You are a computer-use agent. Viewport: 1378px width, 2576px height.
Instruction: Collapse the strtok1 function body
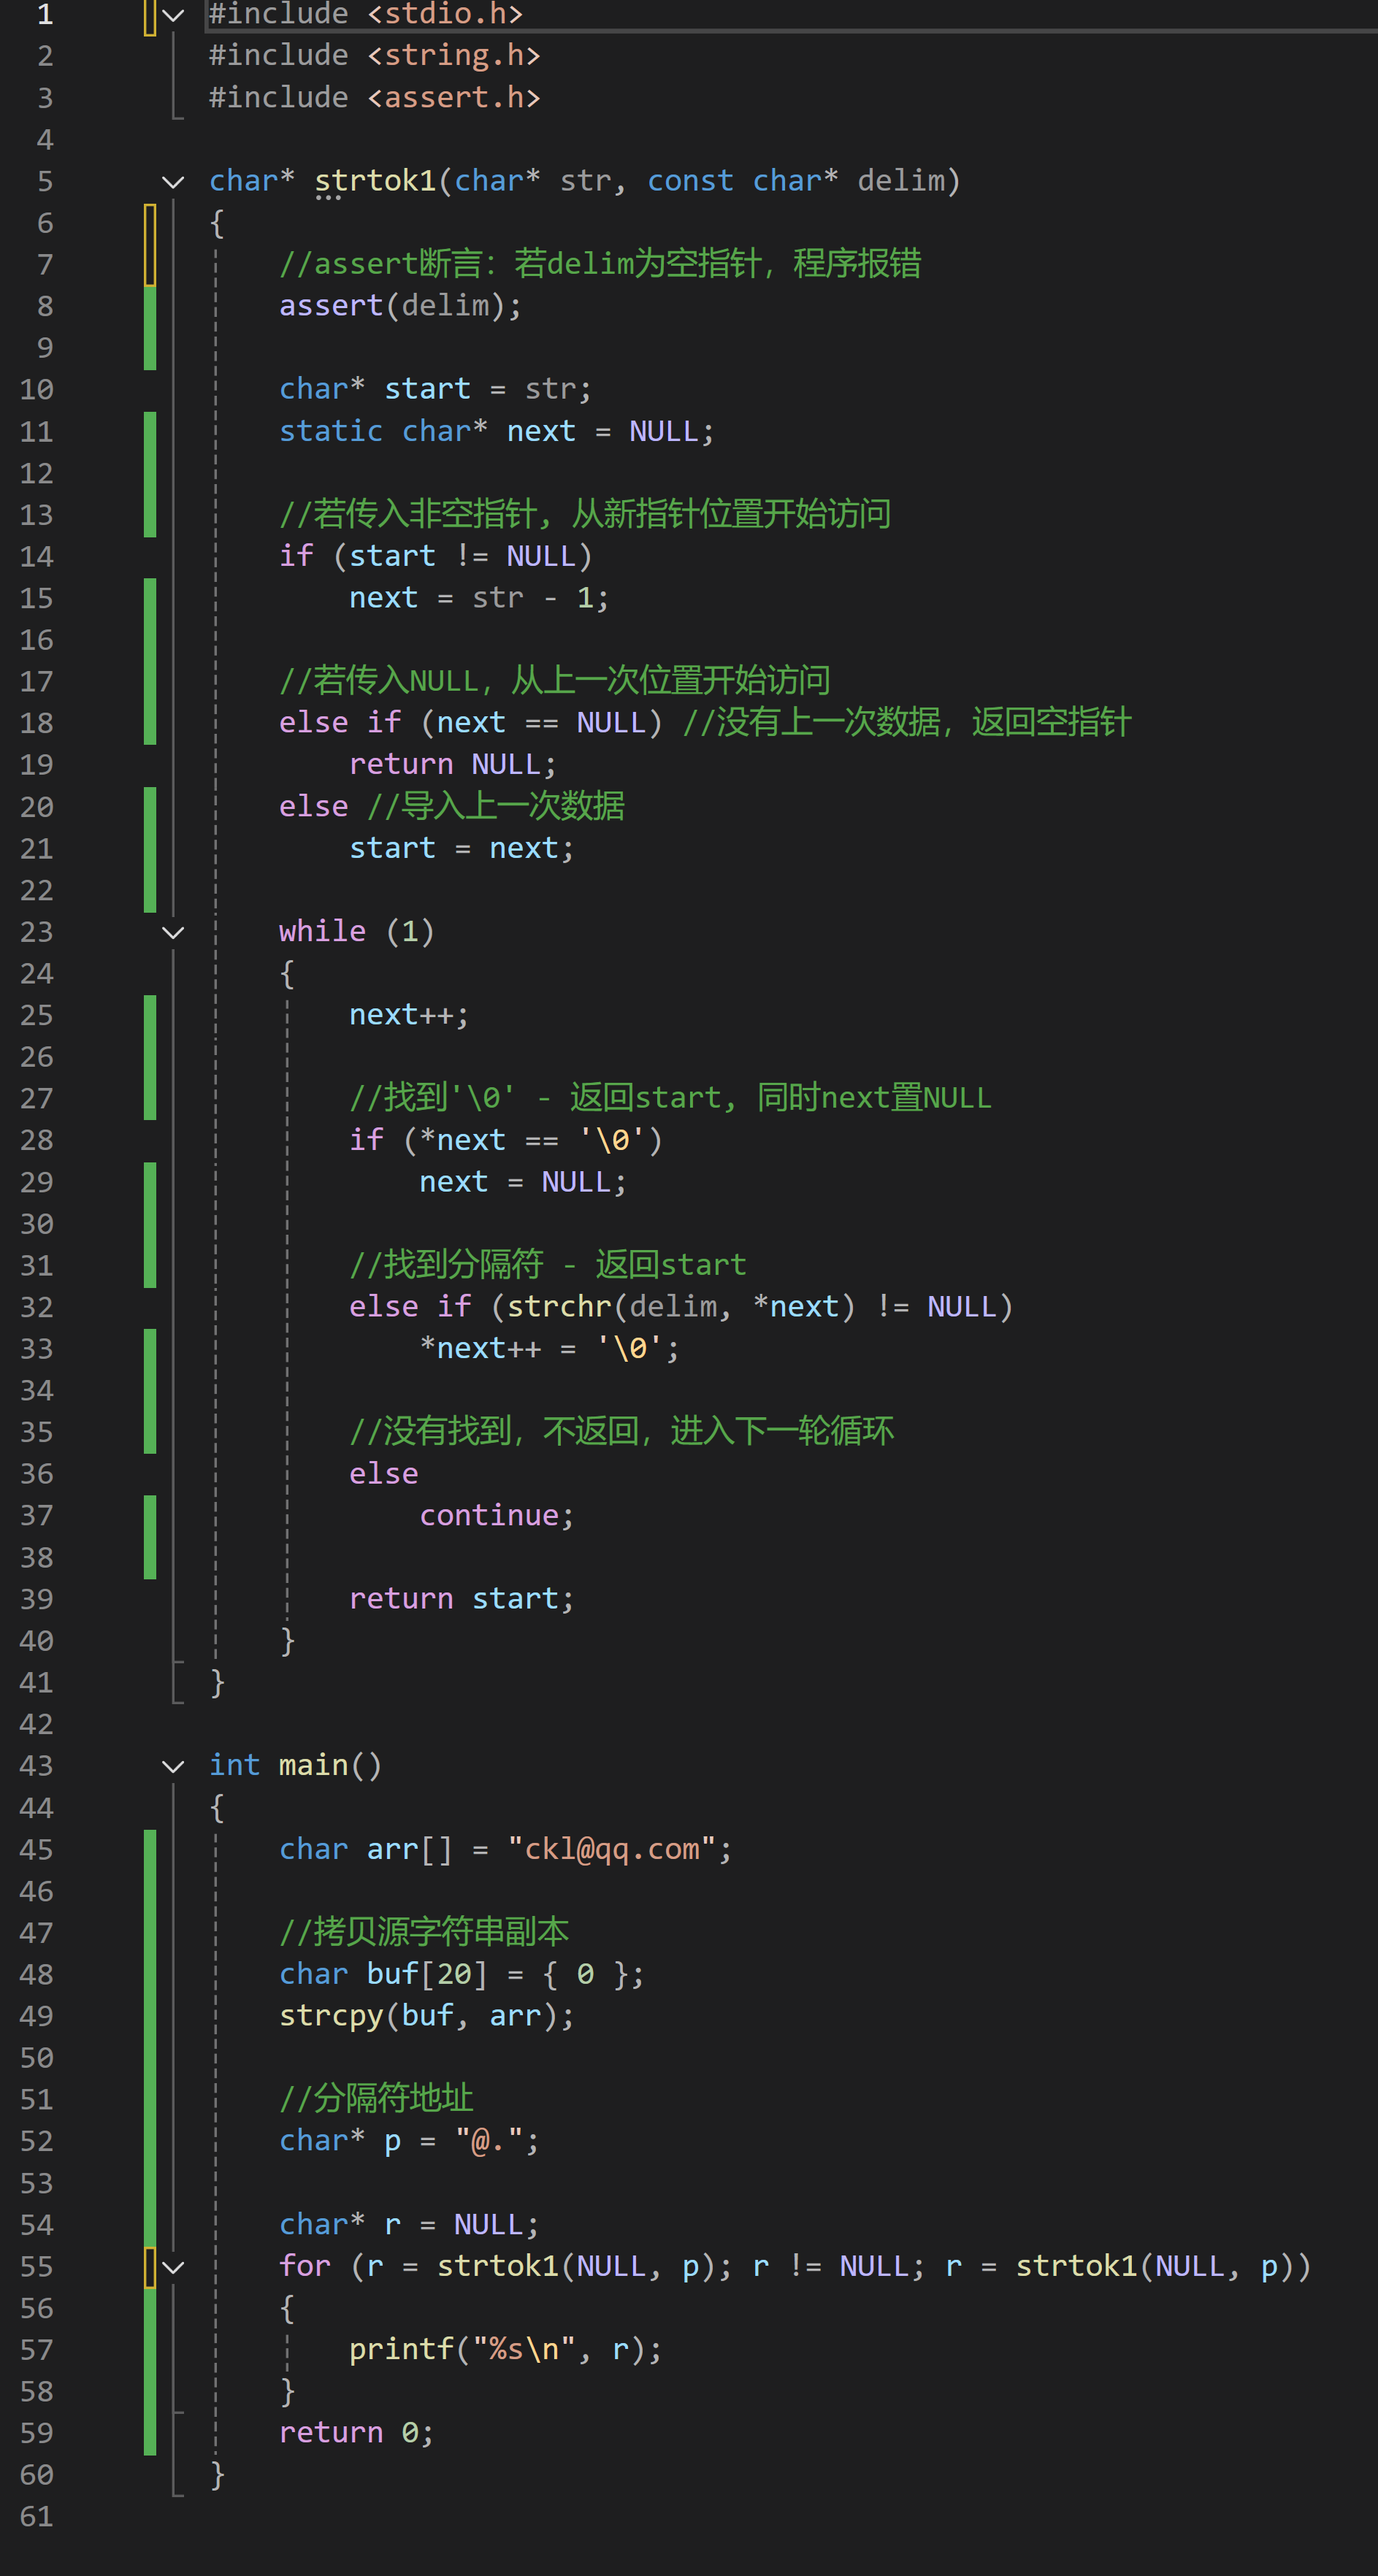[x=172, y=181]
